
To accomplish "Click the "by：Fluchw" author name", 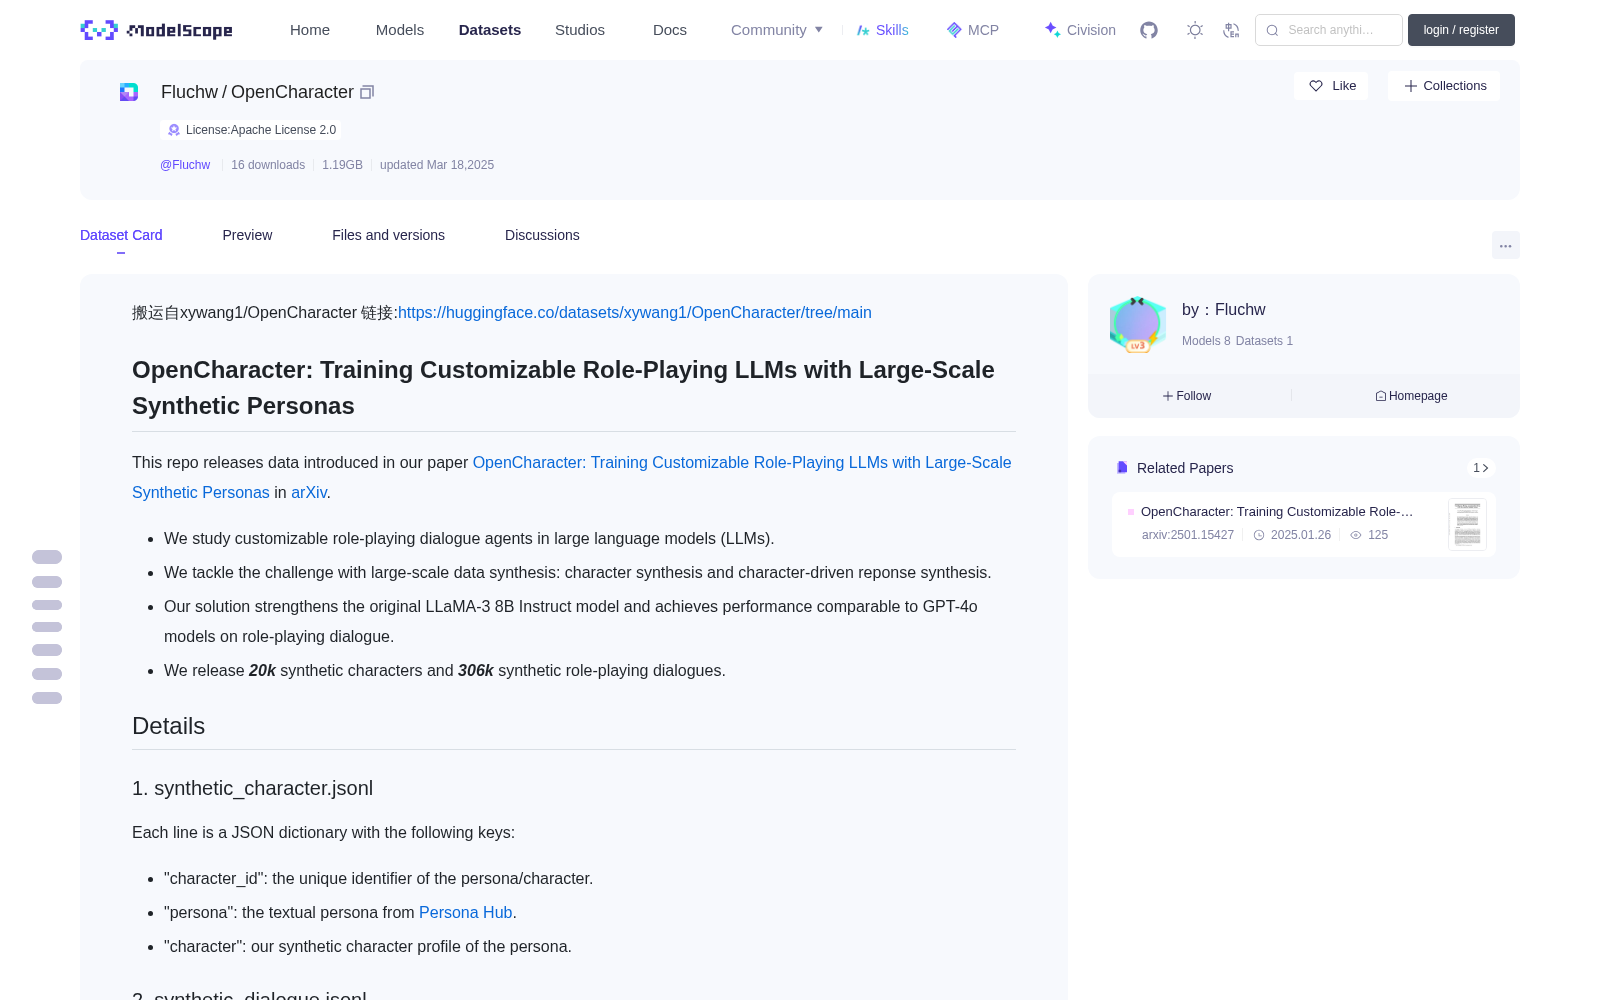I will [1224, 310].
